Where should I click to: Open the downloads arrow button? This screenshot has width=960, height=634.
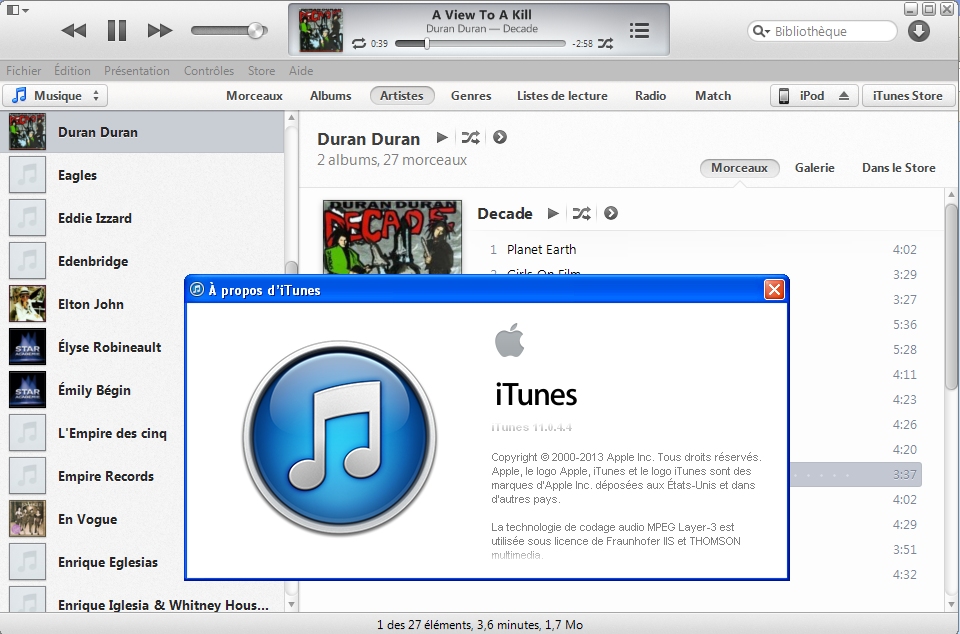coord(918,31)
